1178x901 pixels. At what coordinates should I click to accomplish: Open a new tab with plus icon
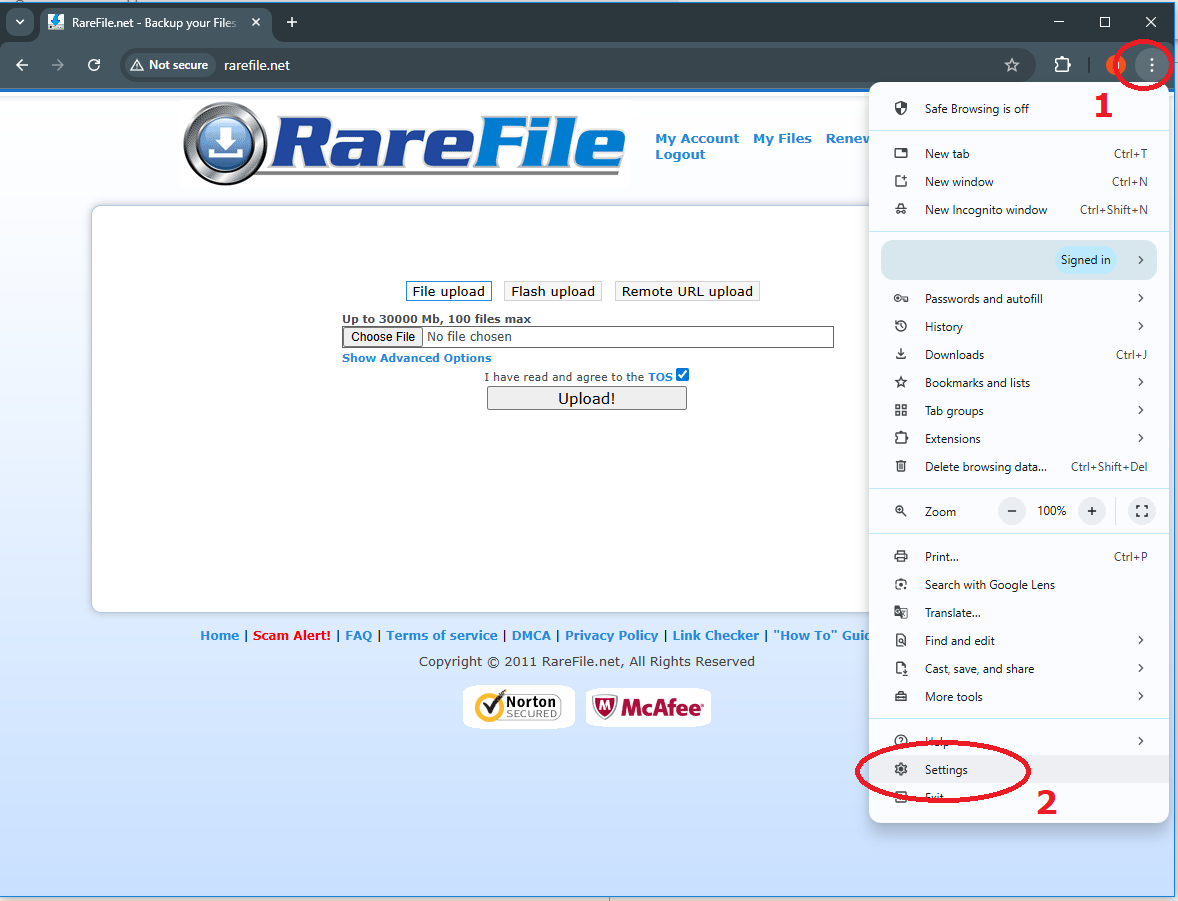coord(292,22)
